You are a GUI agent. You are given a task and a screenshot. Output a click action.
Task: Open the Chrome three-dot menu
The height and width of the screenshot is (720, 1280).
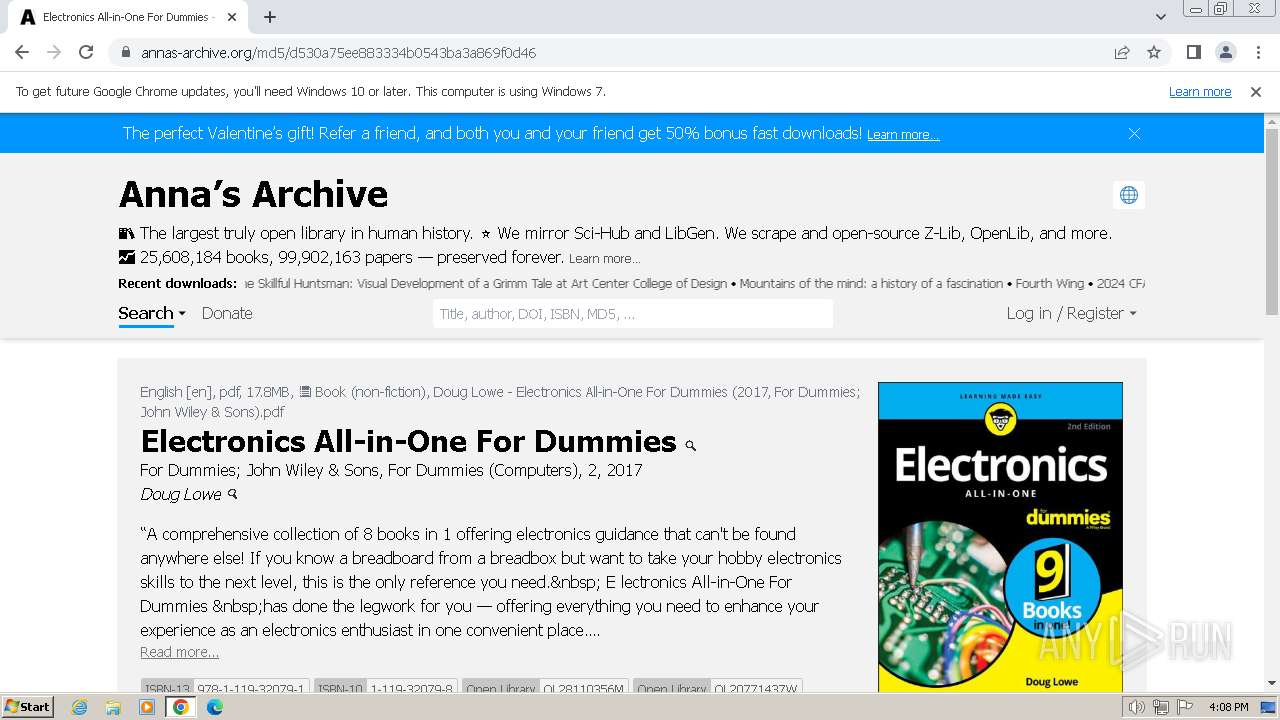click(x=1258, y=52)
